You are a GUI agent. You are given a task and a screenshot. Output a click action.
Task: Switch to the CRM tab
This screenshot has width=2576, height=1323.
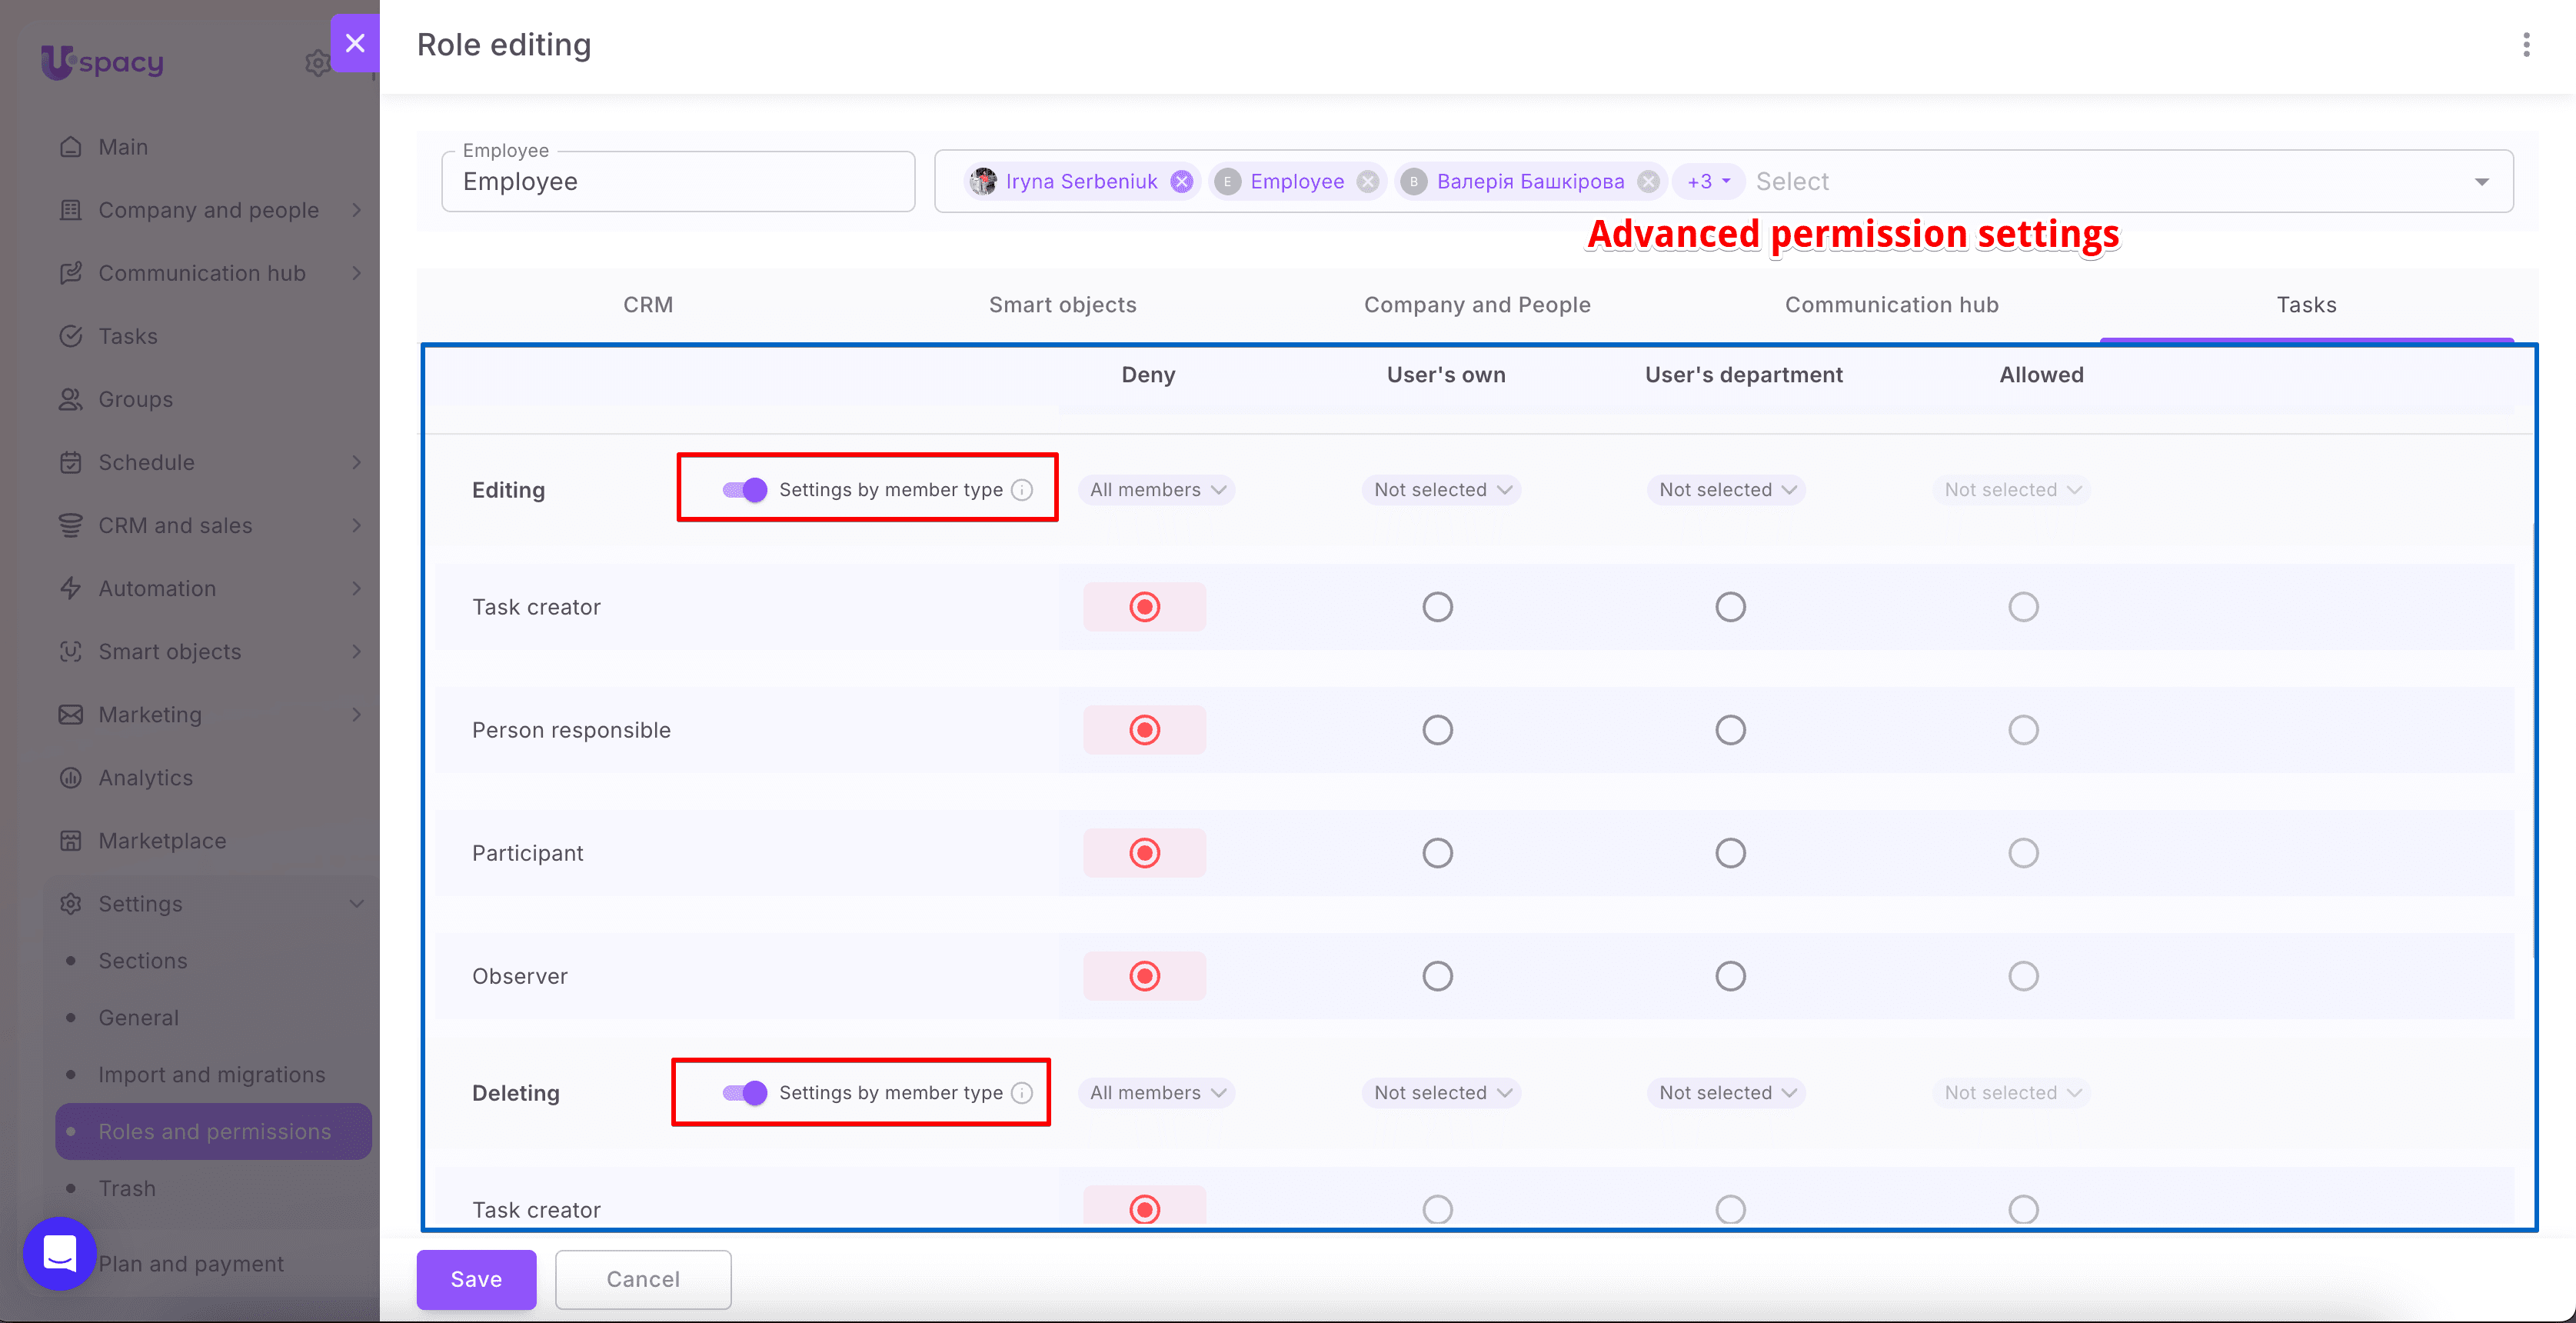[x=648, y=305]
